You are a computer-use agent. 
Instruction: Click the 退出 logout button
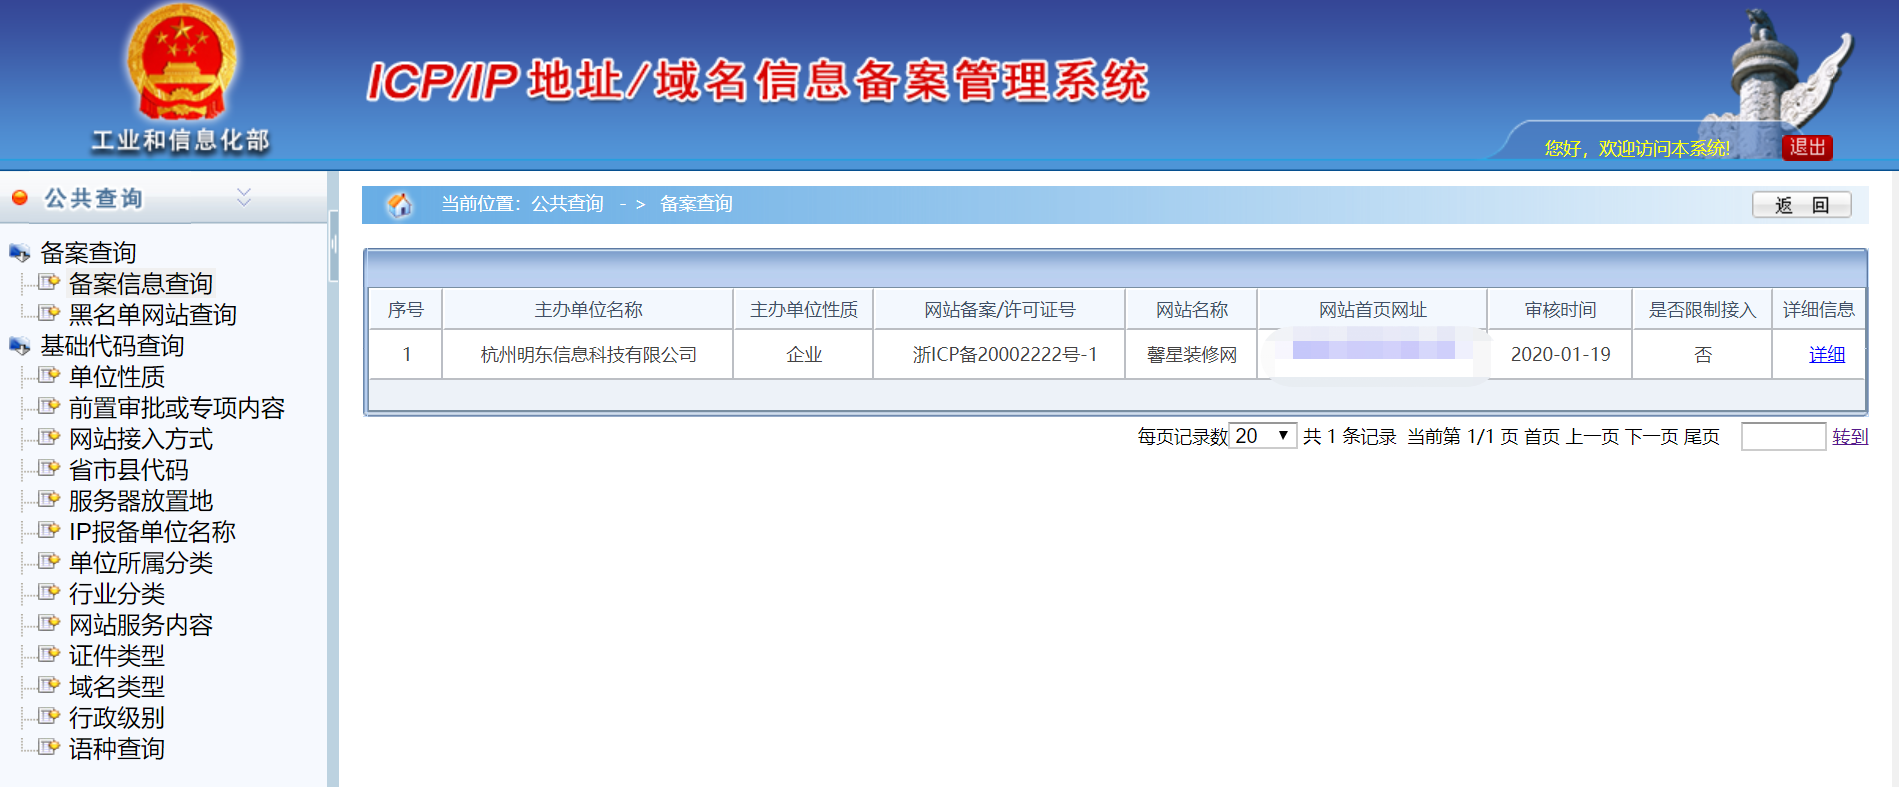coord(1807,147)
